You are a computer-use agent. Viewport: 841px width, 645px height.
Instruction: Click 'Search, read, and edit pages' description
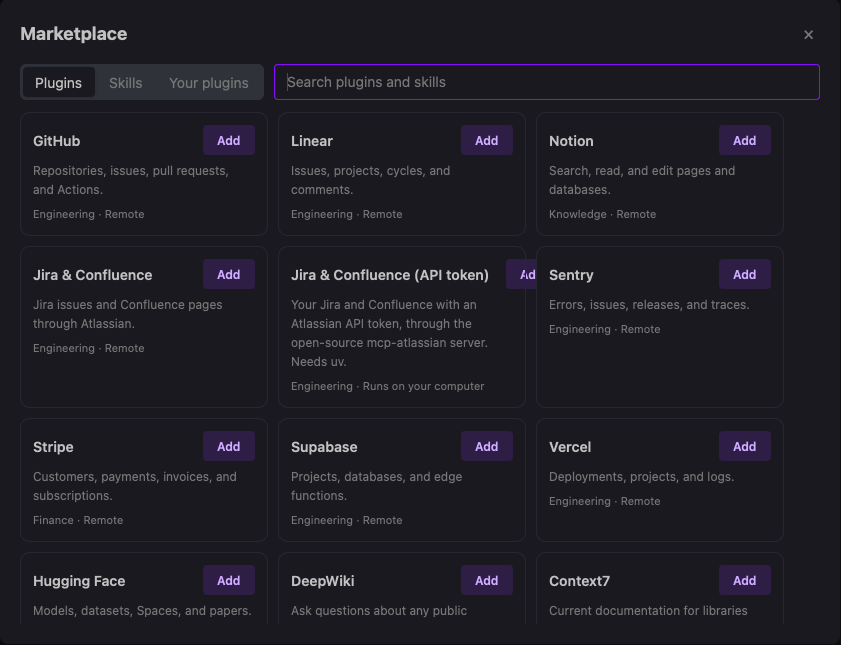(641, 180)
